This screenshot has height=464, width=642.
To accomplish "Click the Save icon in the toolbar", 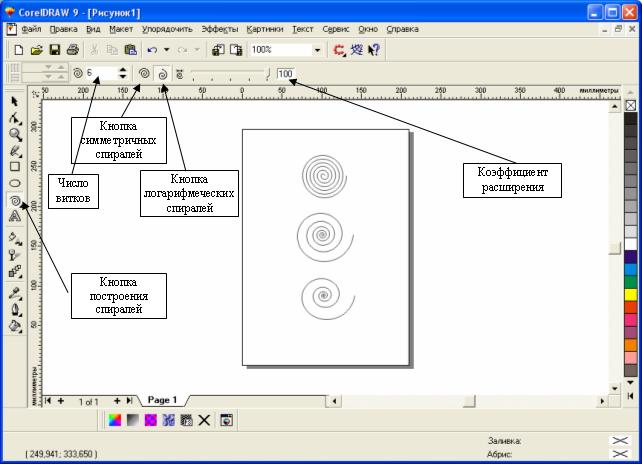I will click(55, 49).
